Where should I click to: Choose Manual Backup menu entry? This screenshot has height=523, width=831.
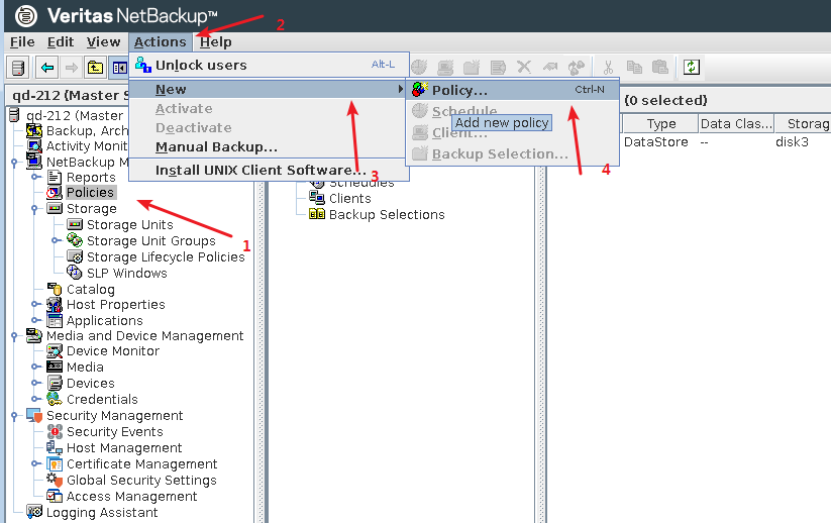(x=269, y=147)
